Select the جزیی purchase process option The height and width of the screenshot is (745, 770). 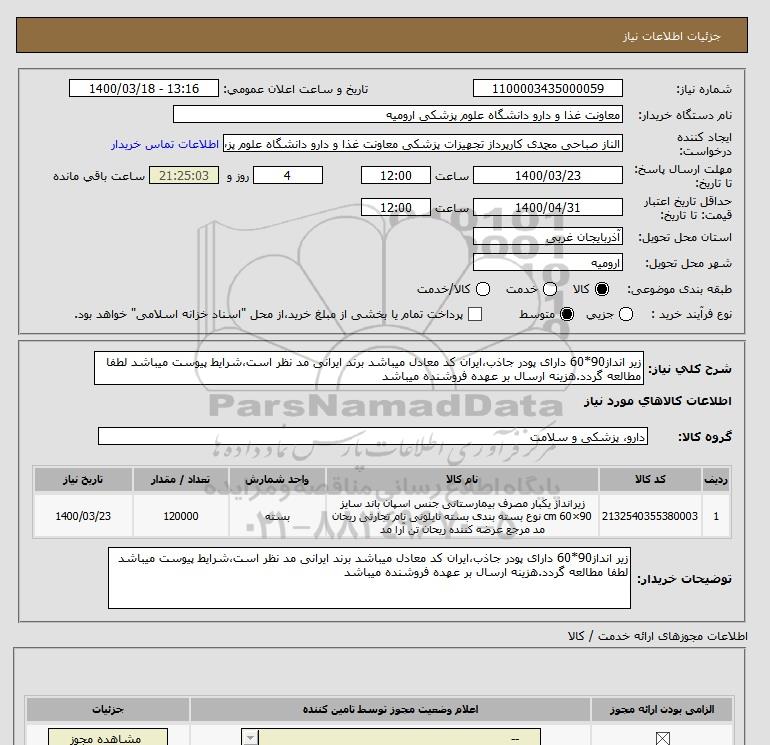pos(627,314)
